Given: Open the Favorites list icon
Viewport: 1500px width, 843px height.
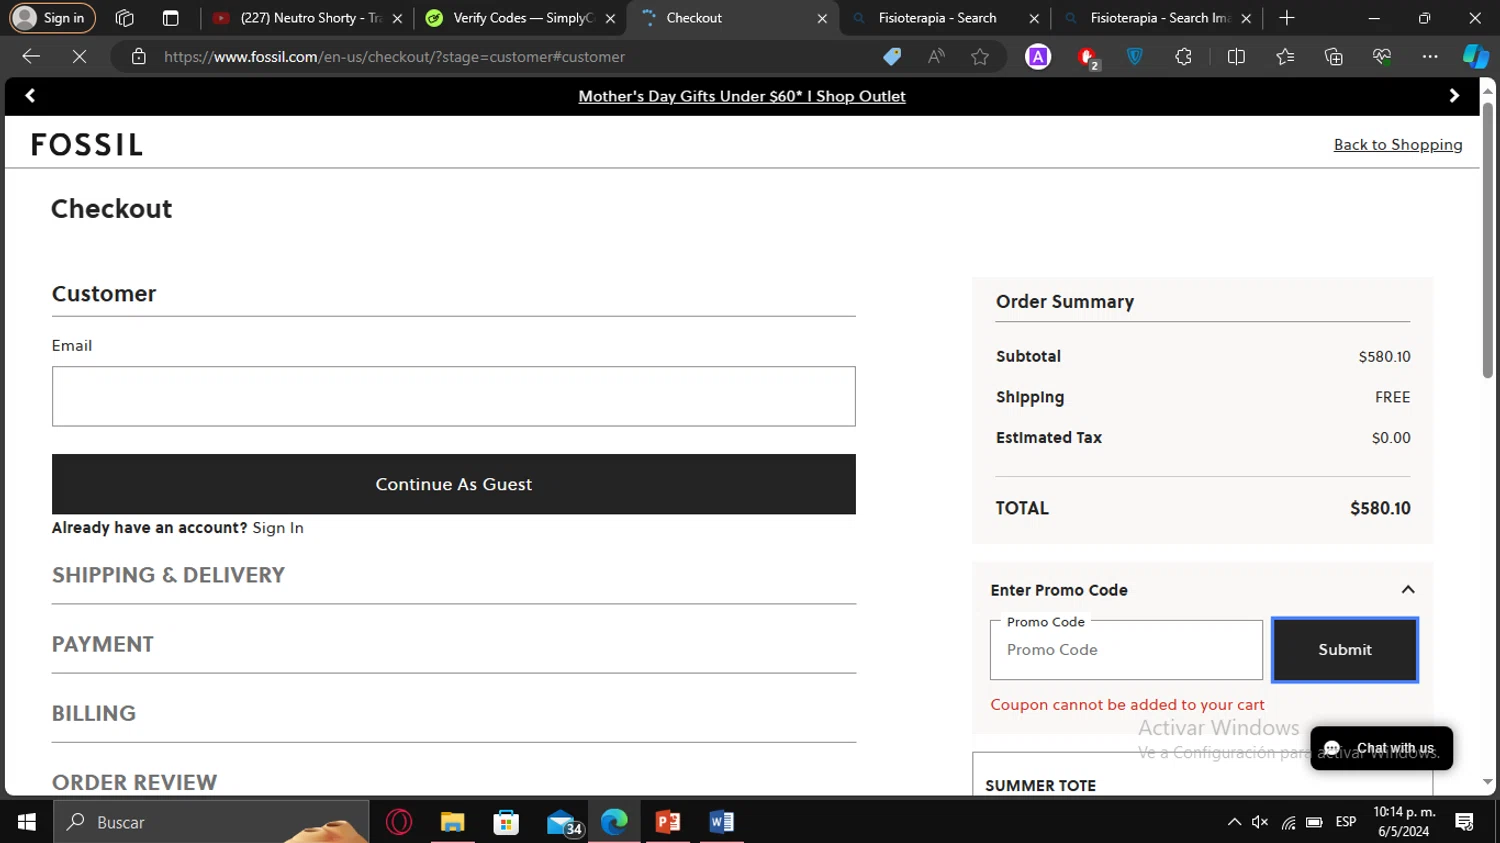Looking at the screenshot, I should 1285,57.
